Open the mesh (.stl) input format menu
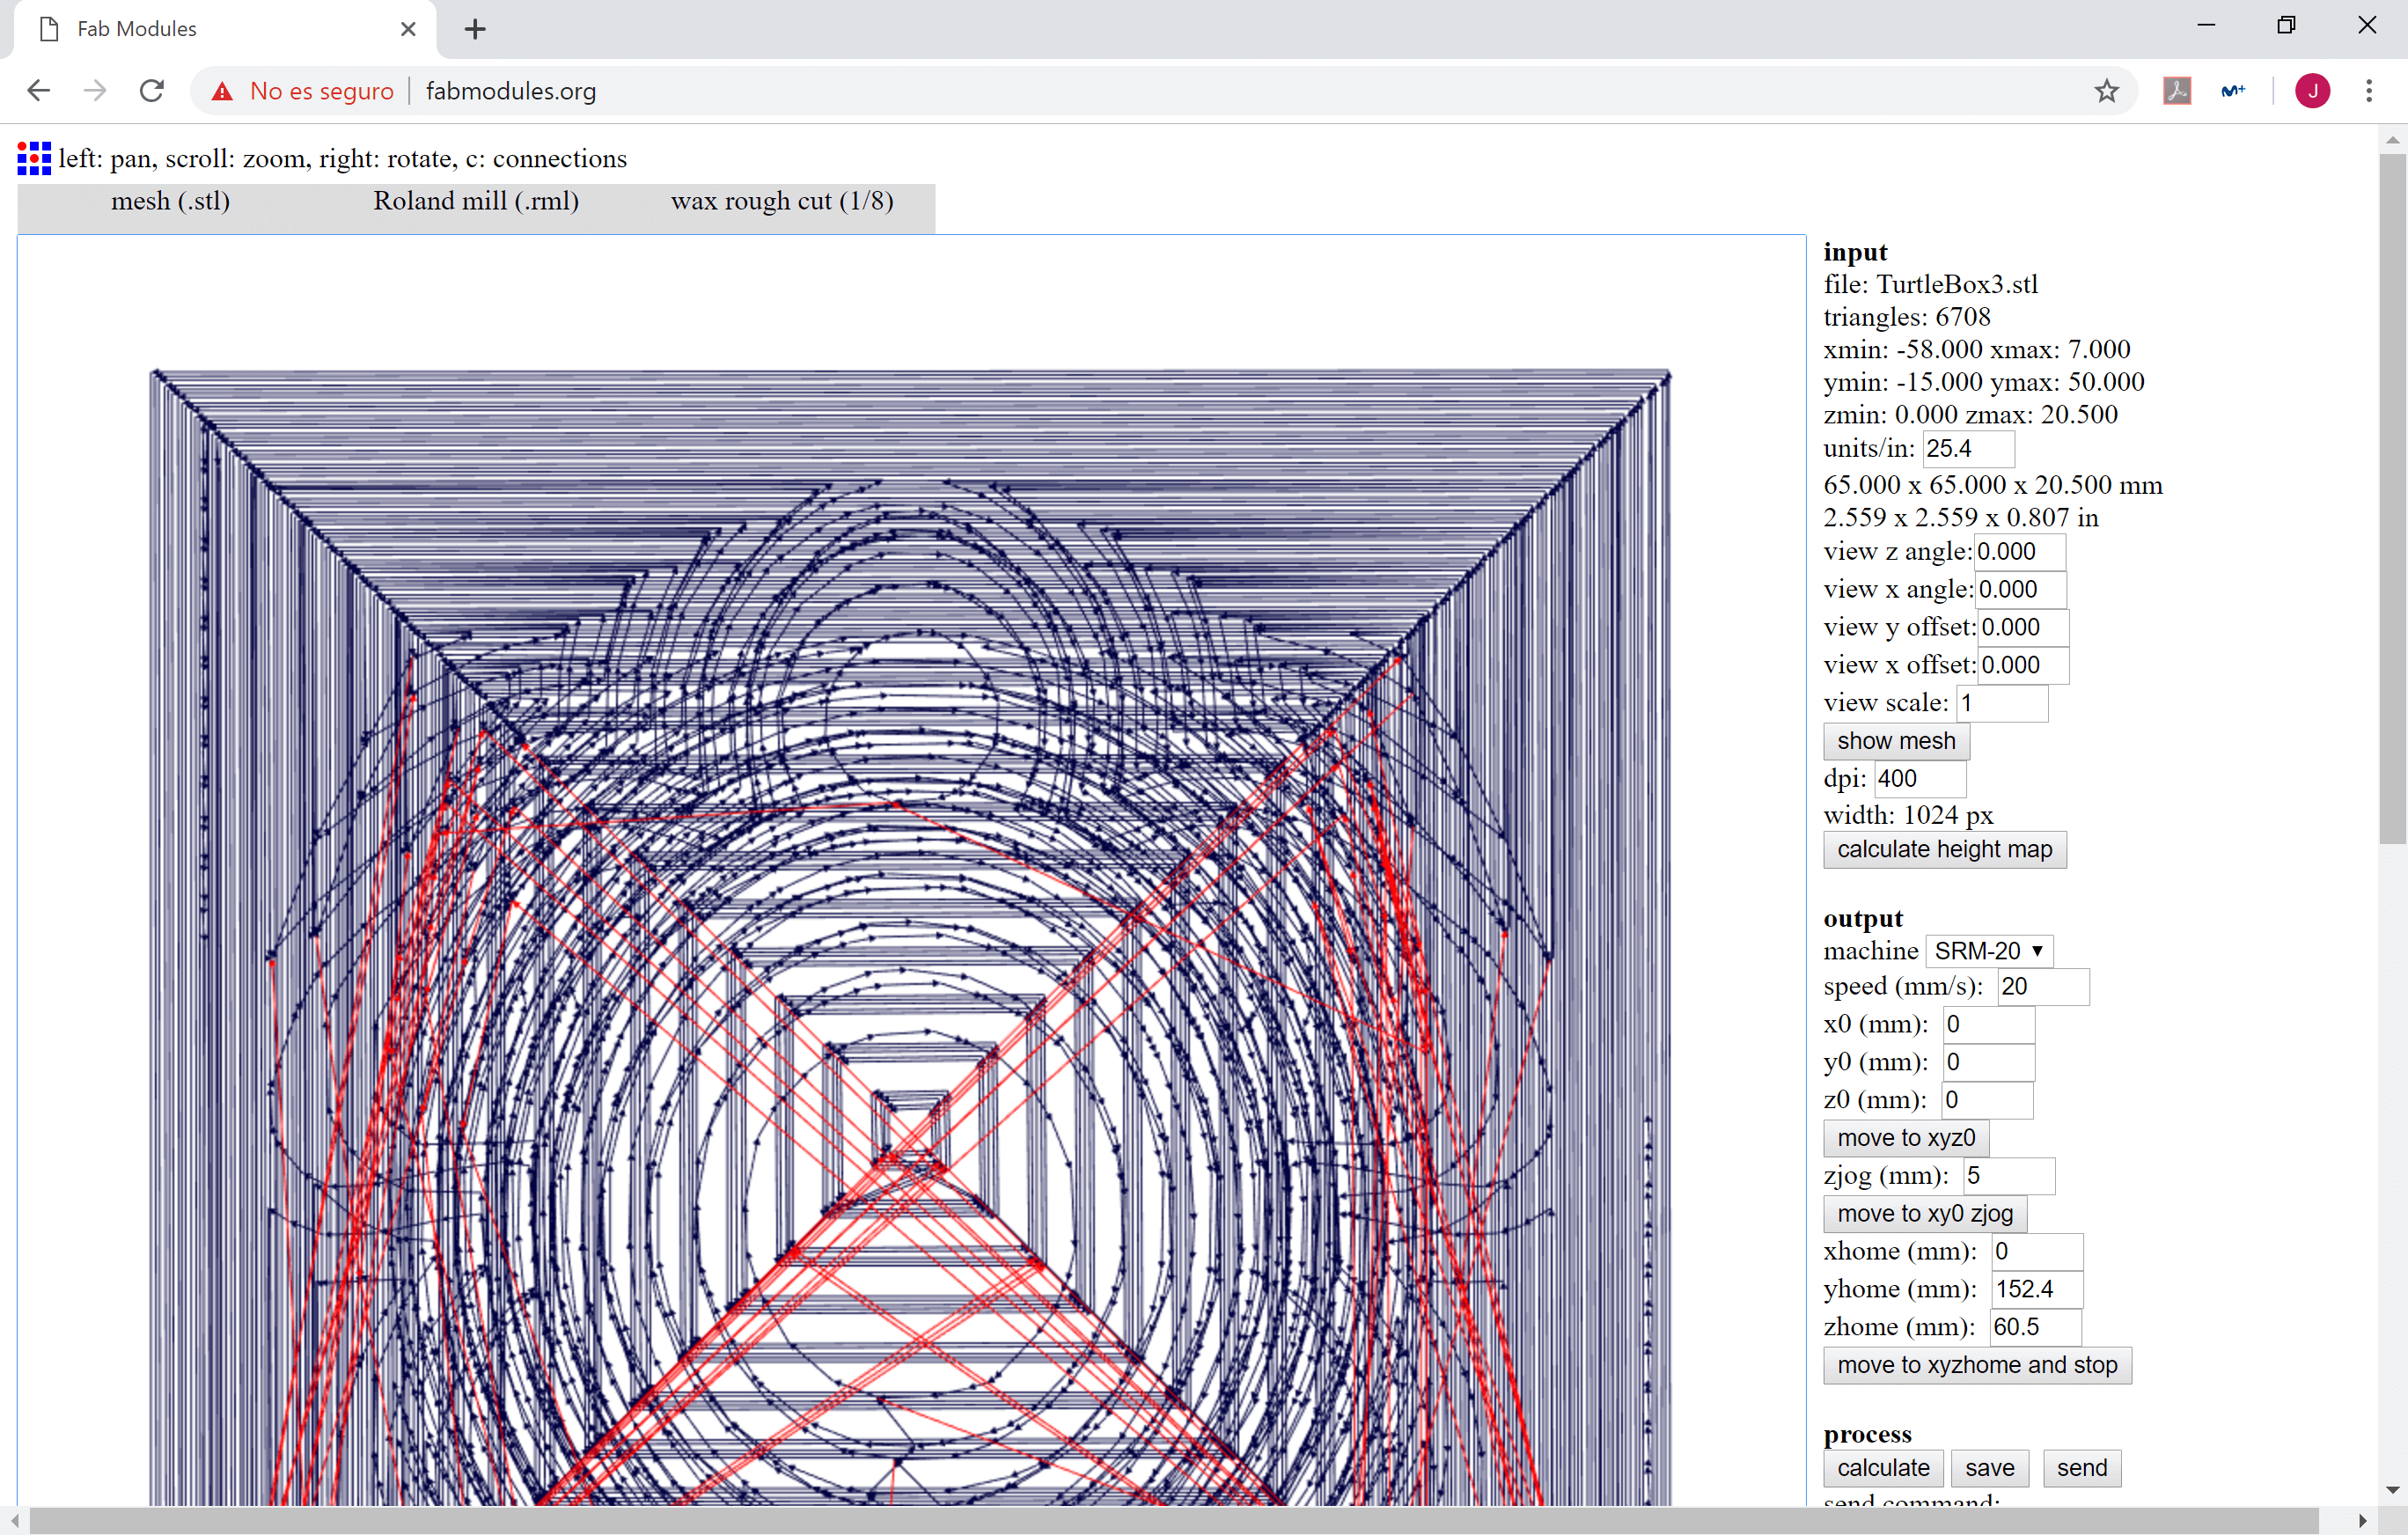The height and width of the screenshot is (1535, 2408). click(170, 201)
